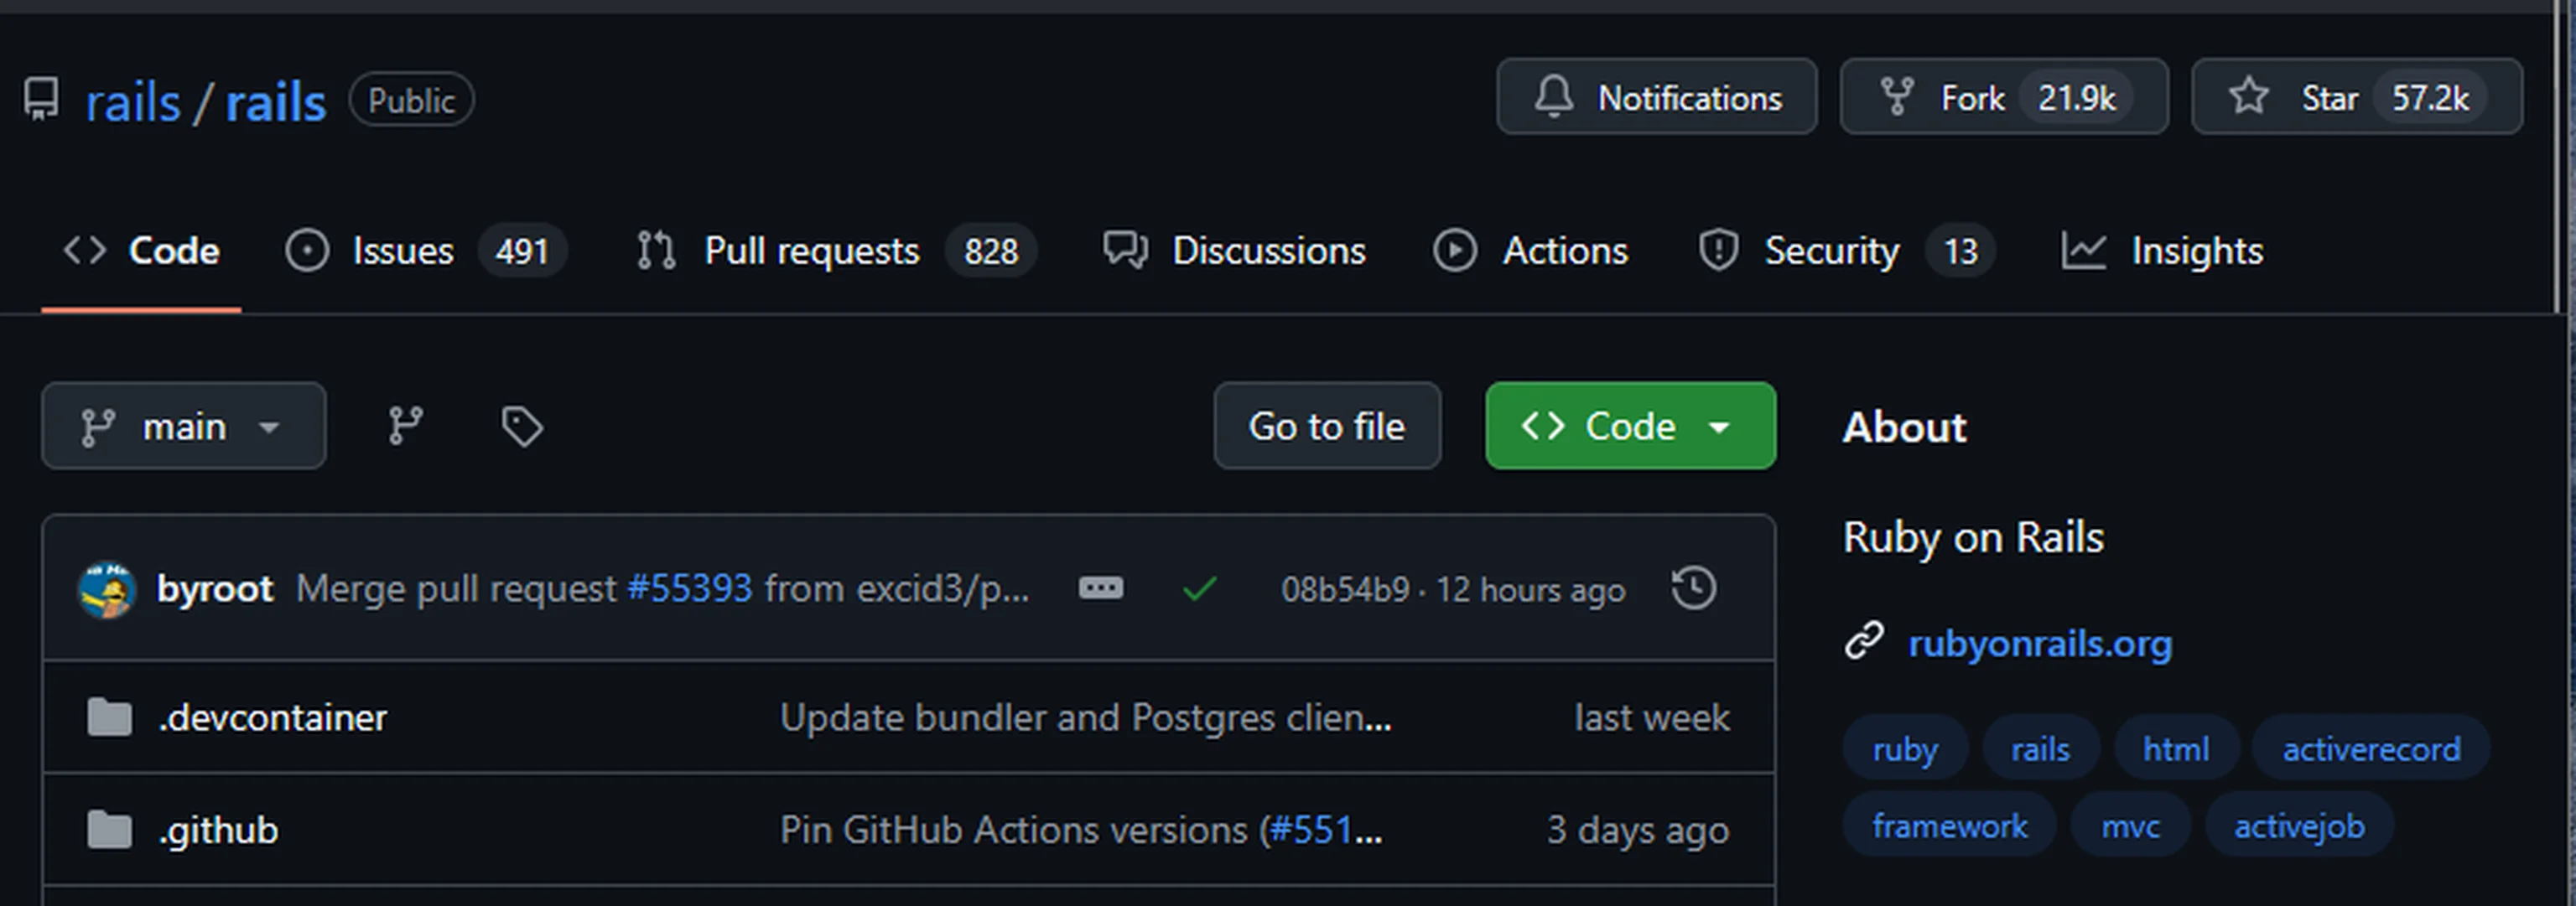Click the .devcontainer folder icon
The height and width of the screenshot is (906, 2576).
click(109, 717)
